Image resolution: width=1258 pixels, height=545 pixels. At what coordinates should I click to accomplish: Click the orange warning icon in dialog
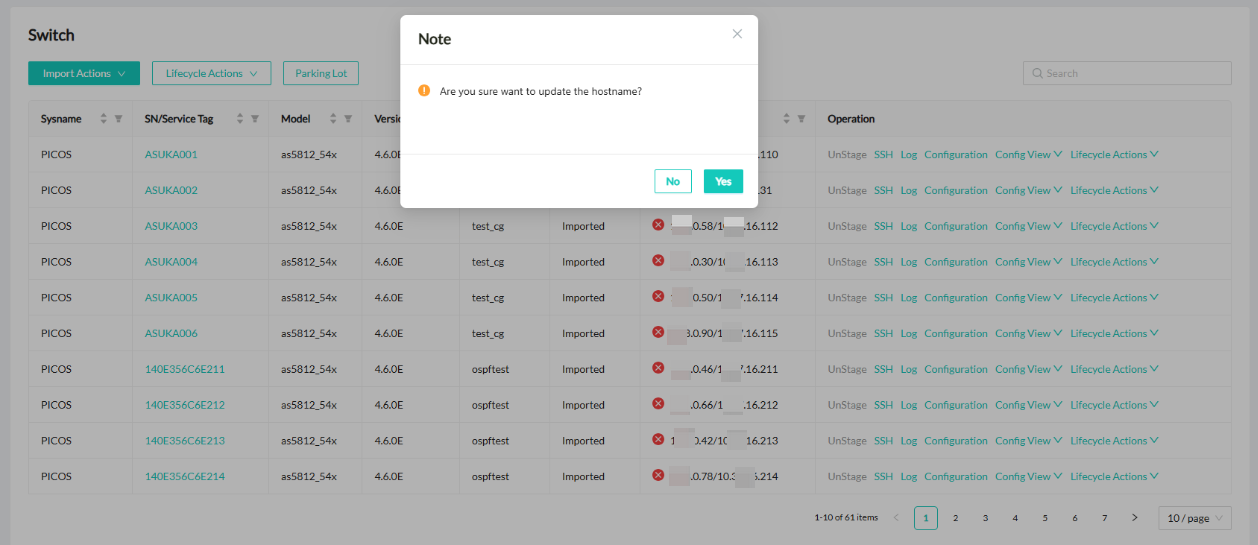(x=424, y=91)
